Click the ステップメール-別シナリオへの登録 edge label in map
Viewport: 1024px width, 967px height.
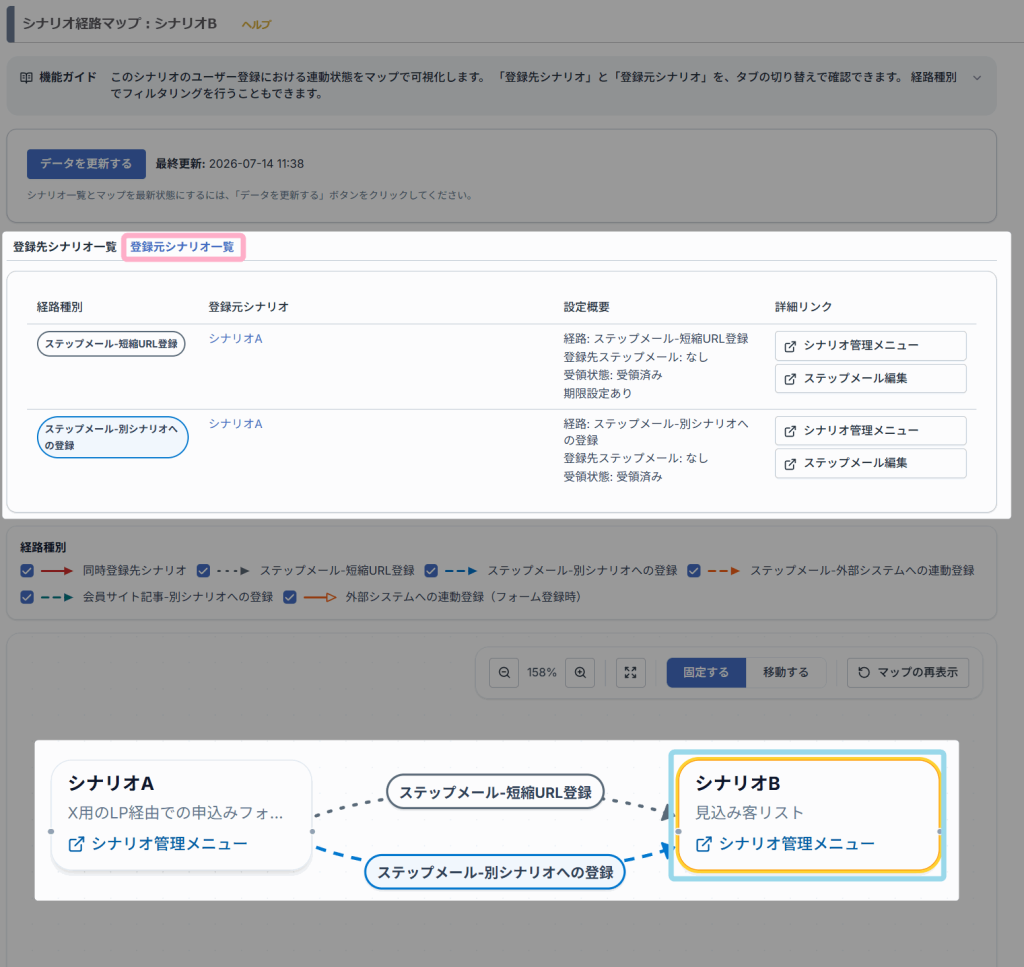(495, 872)
